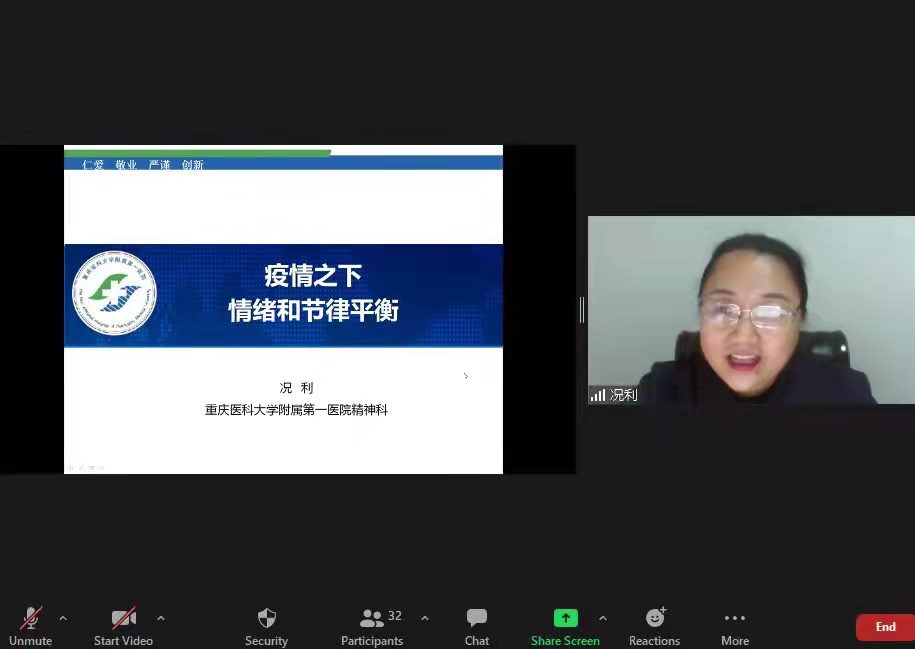Click the divider handle between slide and video
This screenshot has height=649, width=915.
(x=581, y=310)
